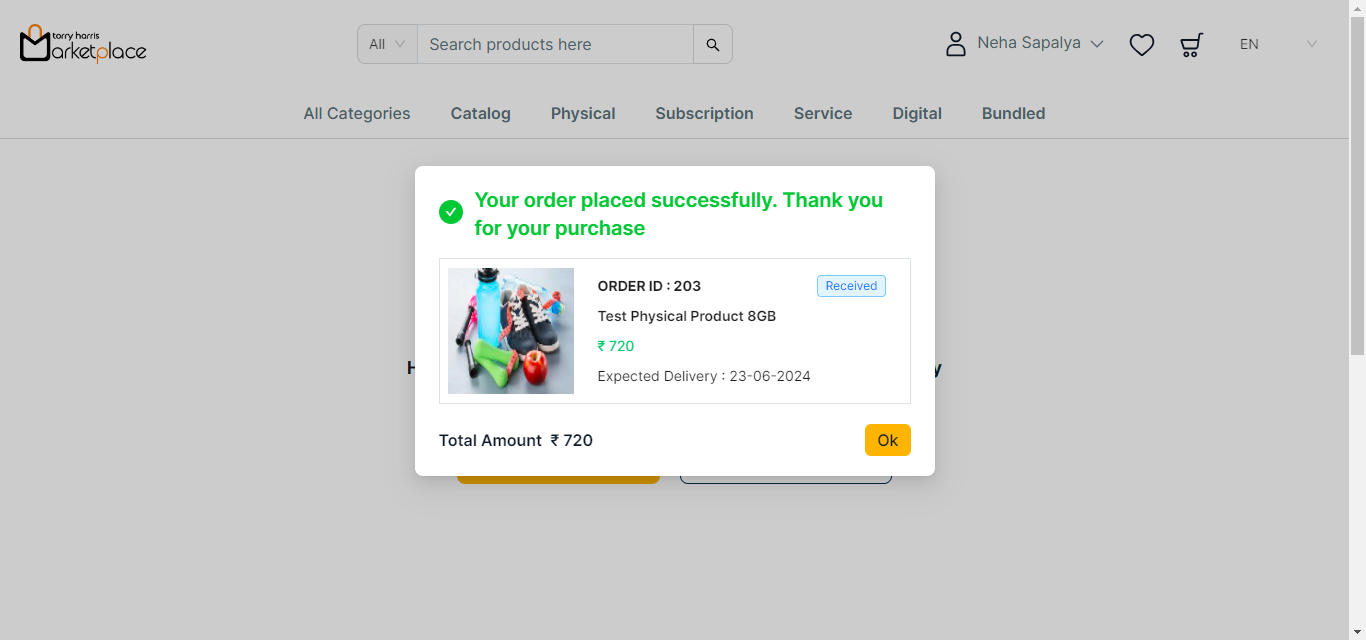1366x640 pixels.
Task: Open the Subscription category
Action: coord(705,114)
